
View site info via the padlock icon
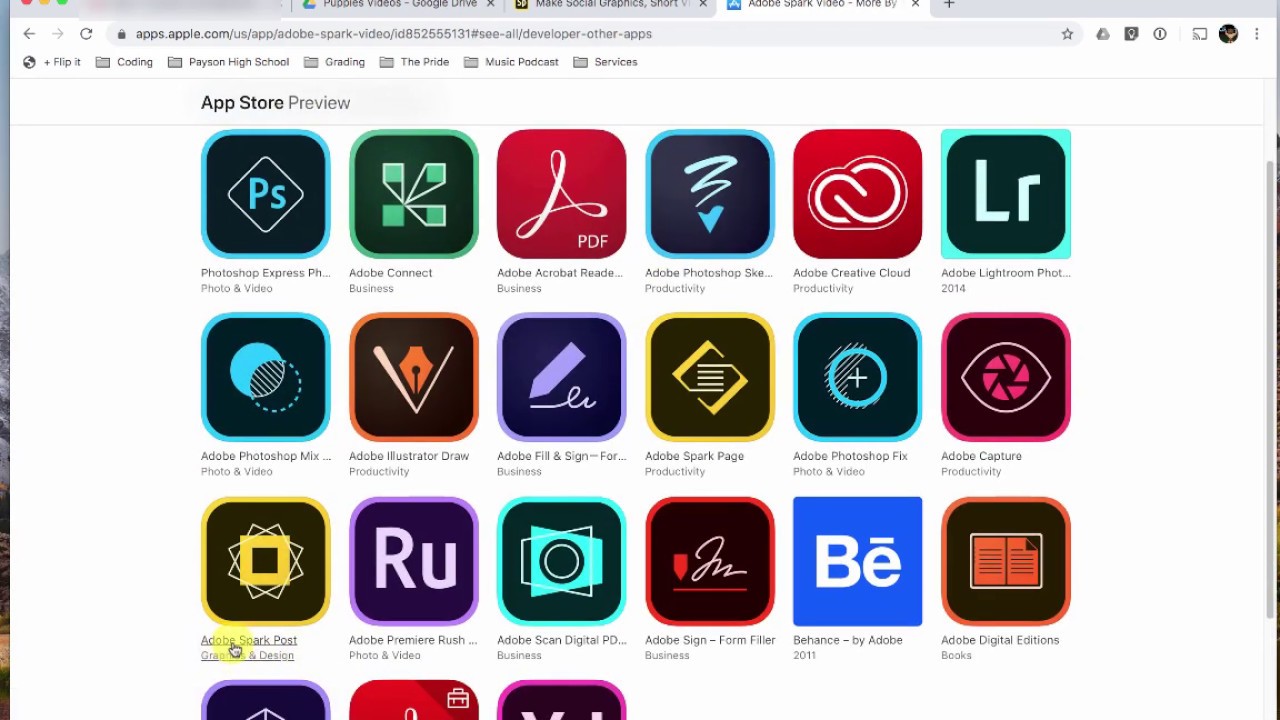coord(121,34)
